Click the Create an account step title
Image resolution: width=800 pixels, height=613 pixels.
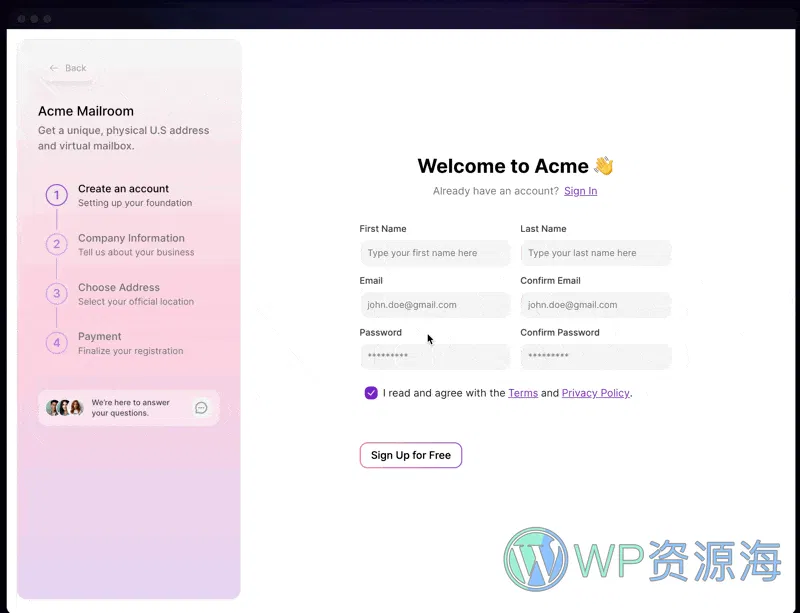123,189
